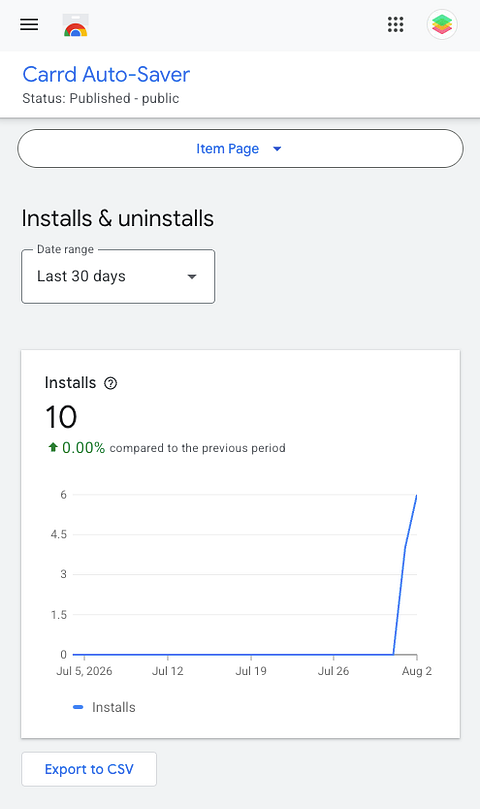Open the Google apps grid
Screen dimensions: 480x809
(395, 24)
